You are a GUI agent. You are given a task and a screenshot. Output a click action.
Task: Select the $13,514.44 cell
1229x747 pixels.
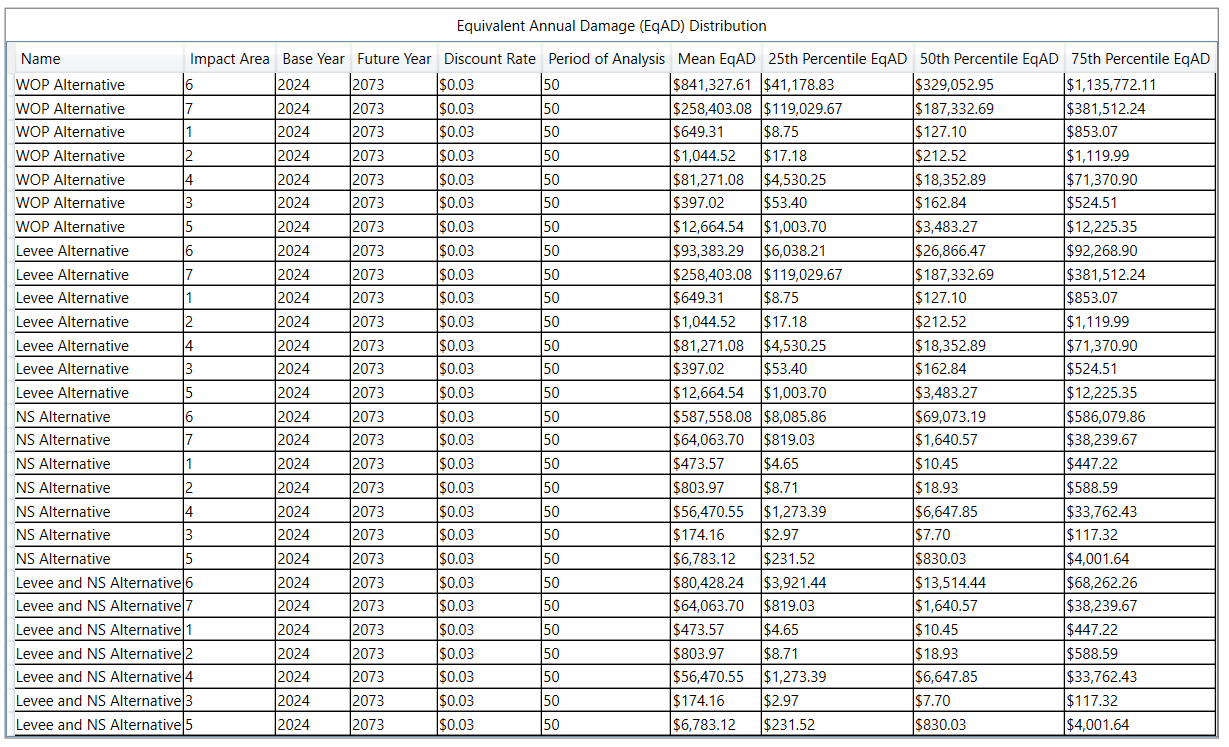(x=989, y=583)
